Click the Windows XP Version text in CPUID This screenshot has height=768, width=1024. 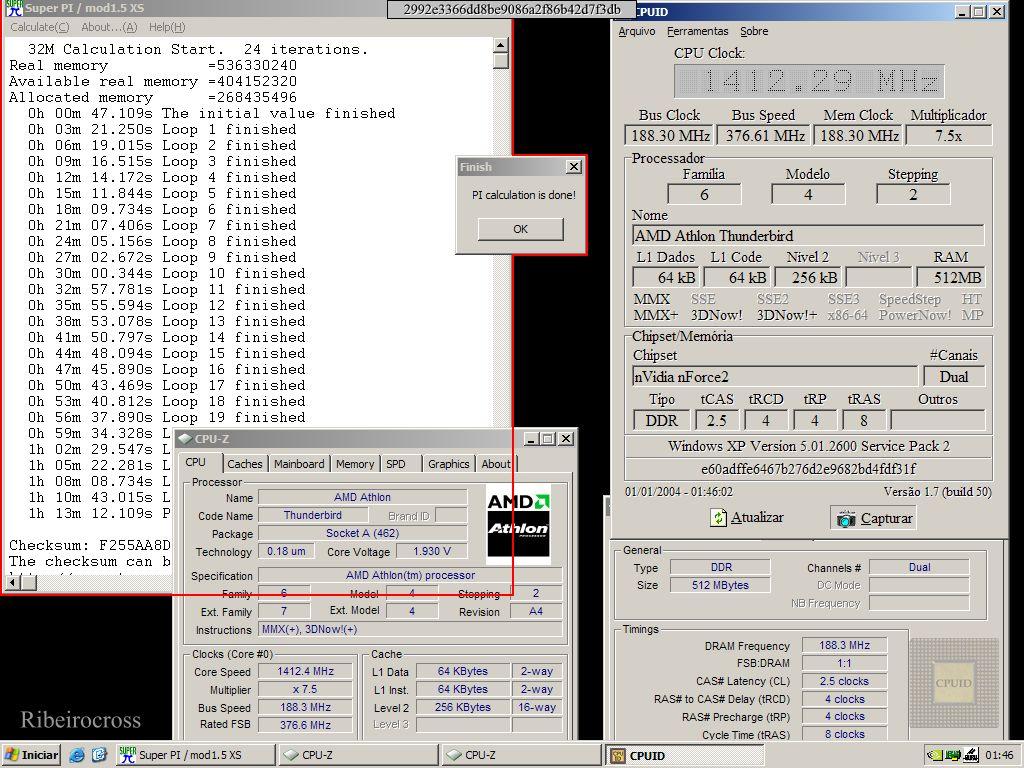(808, 447)
